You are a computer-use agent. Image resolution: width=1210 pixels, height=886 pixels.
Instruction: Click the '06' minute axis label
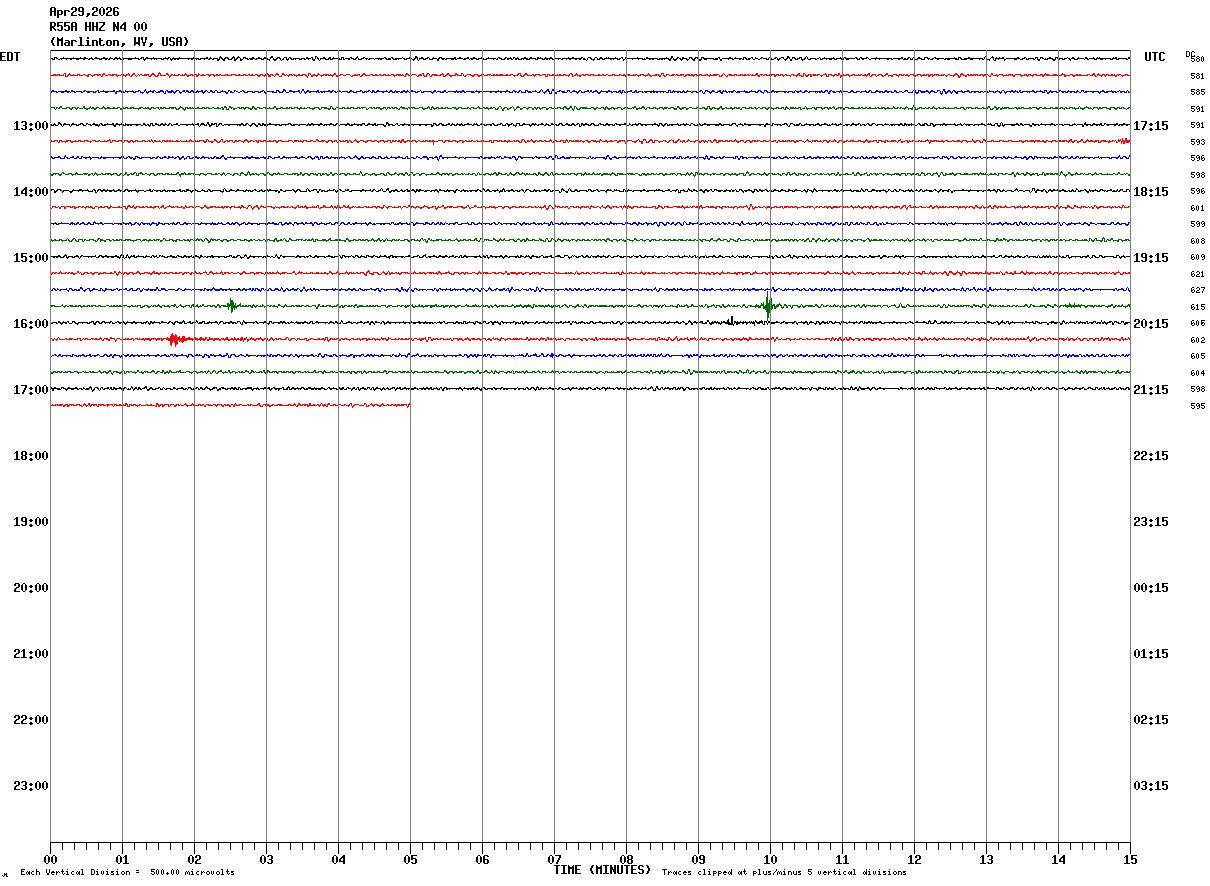coord(482,860)
